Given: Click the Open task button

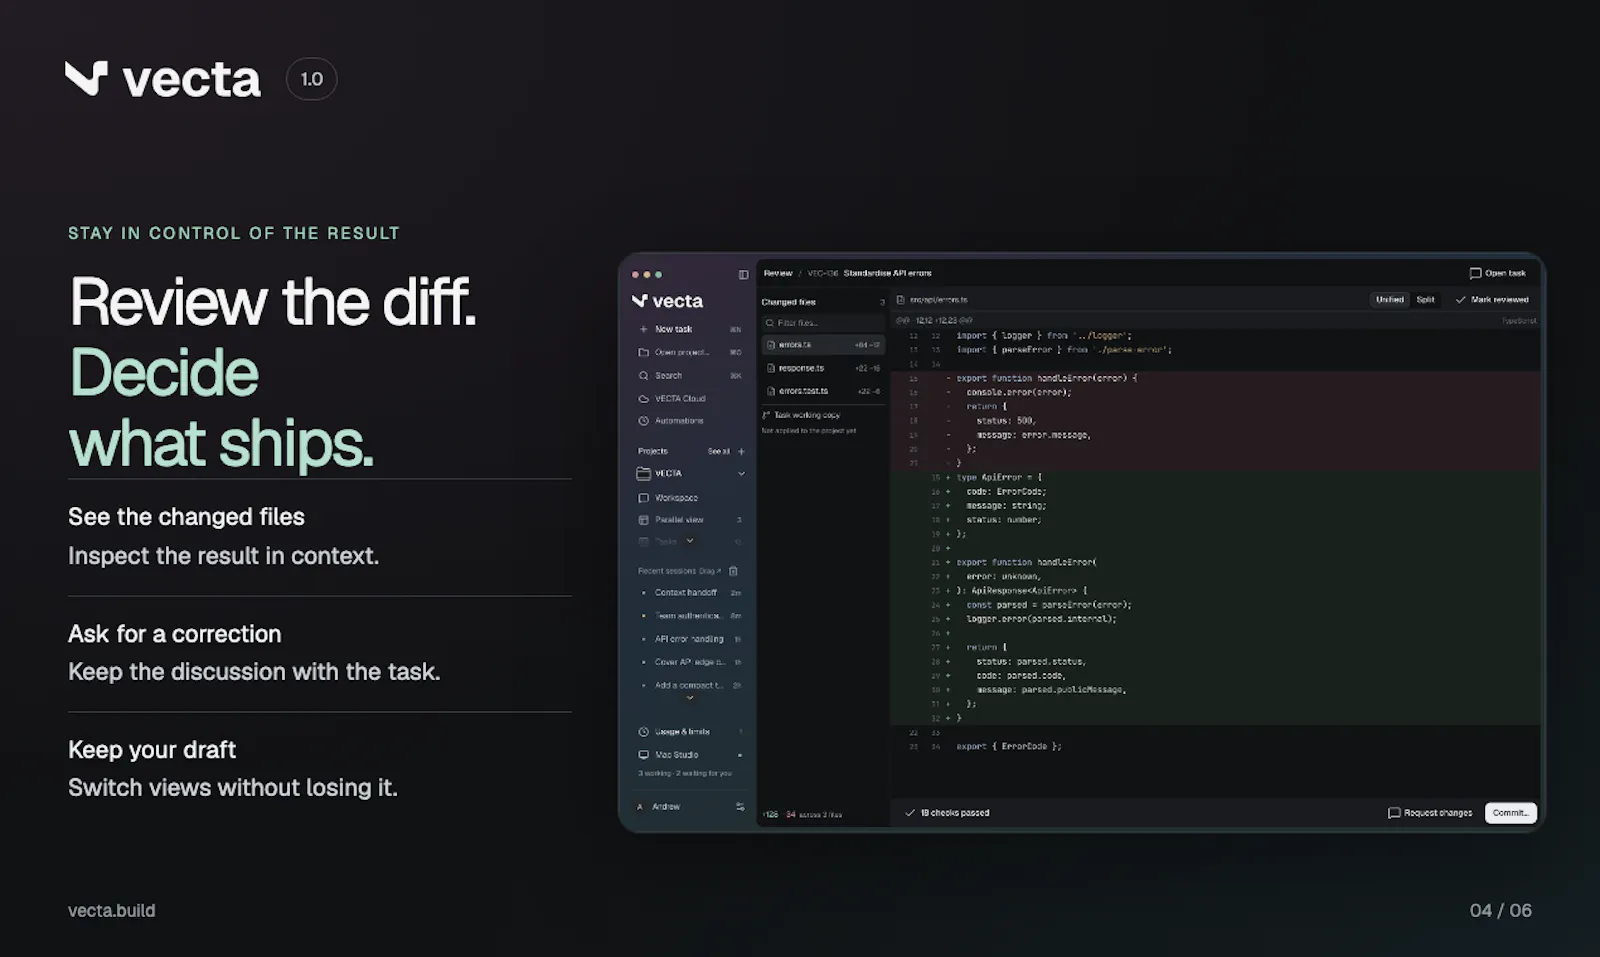Looking at the screenshot, I should point(1497,273).
